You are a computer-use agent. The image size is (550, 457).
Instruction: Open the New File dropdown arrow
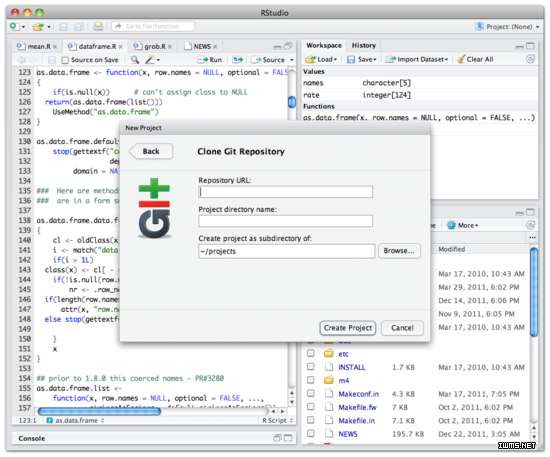click(x=24, y=27)
